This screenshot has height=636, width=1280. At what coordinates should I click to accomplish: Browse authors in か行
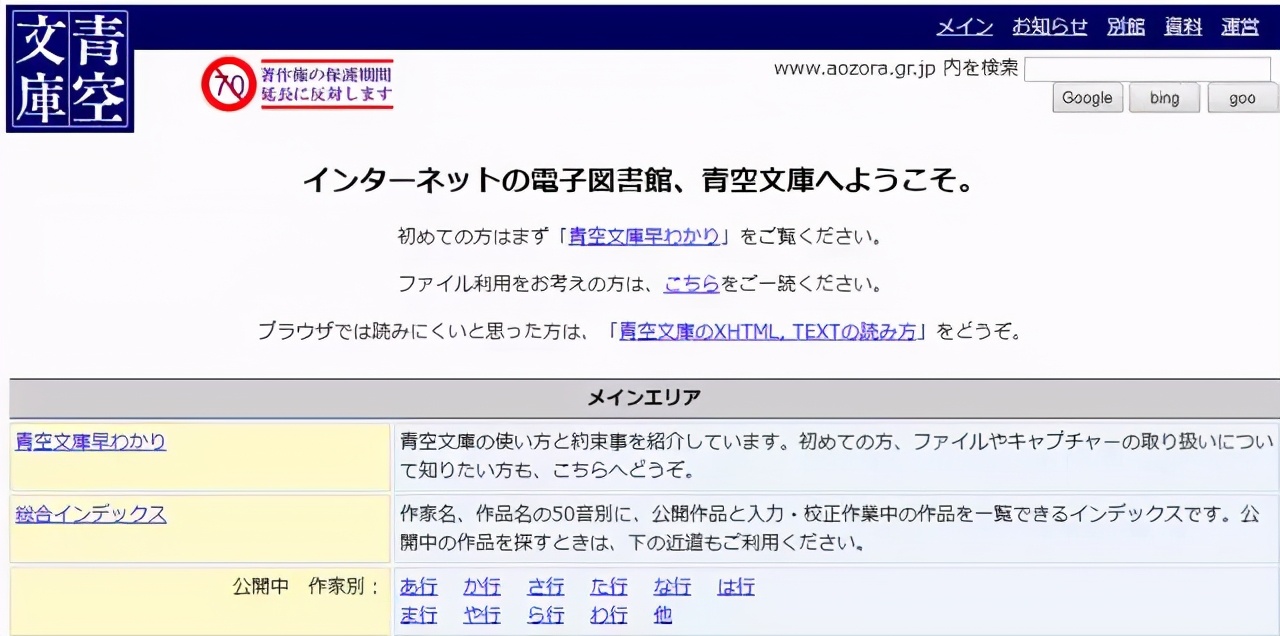tap(482, 587)
